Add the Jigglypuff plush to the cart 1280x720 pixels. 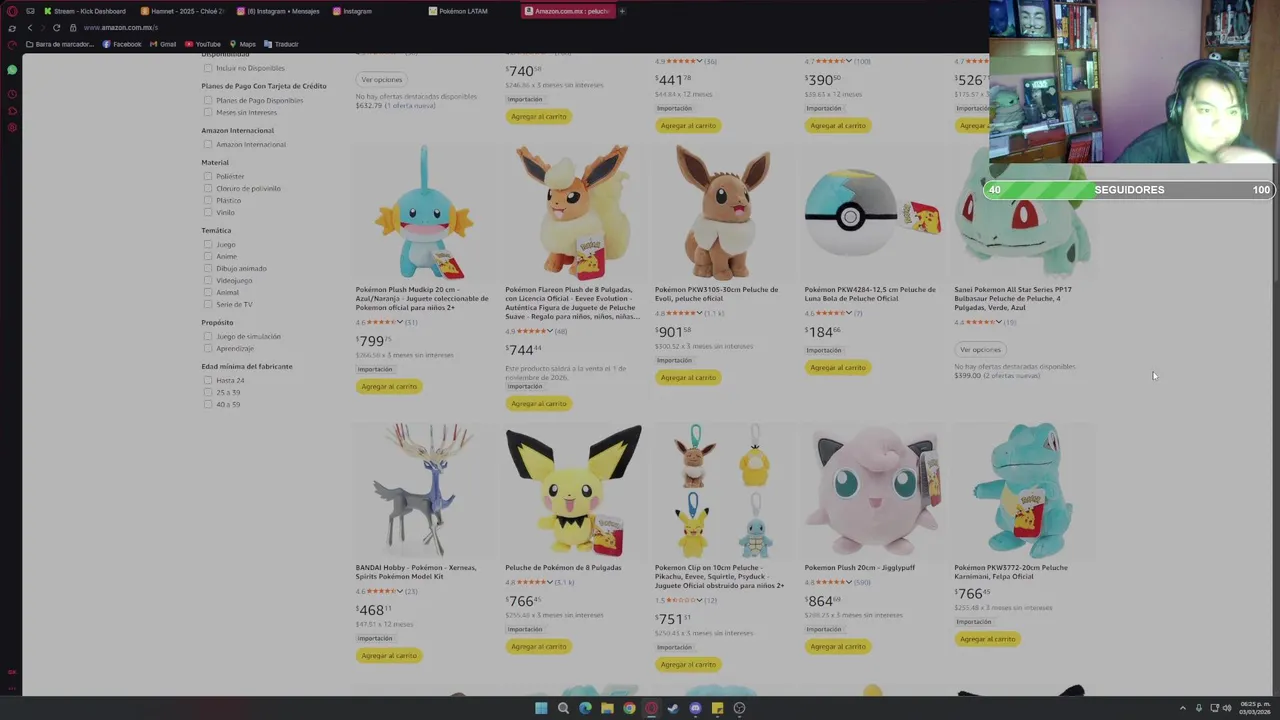point(838,647)
